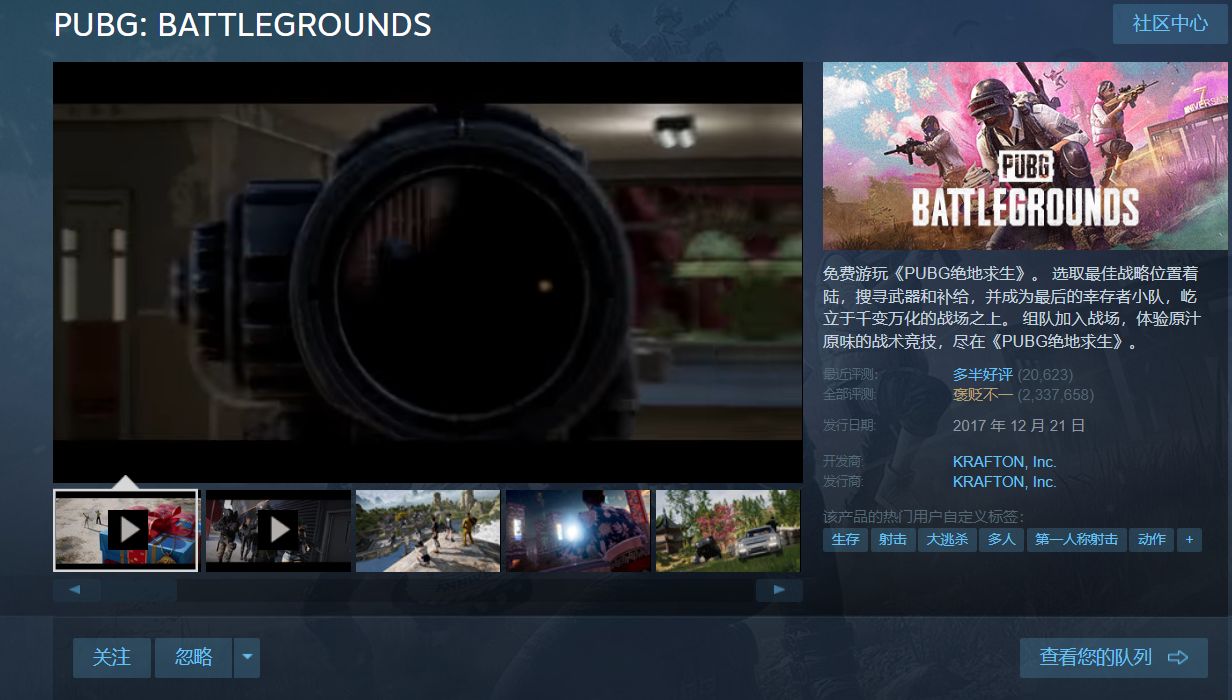The width and height of the screenshot is (1232, 700).
Task: Open the 多半好评 recent reviews link
Action: [983, 375]
